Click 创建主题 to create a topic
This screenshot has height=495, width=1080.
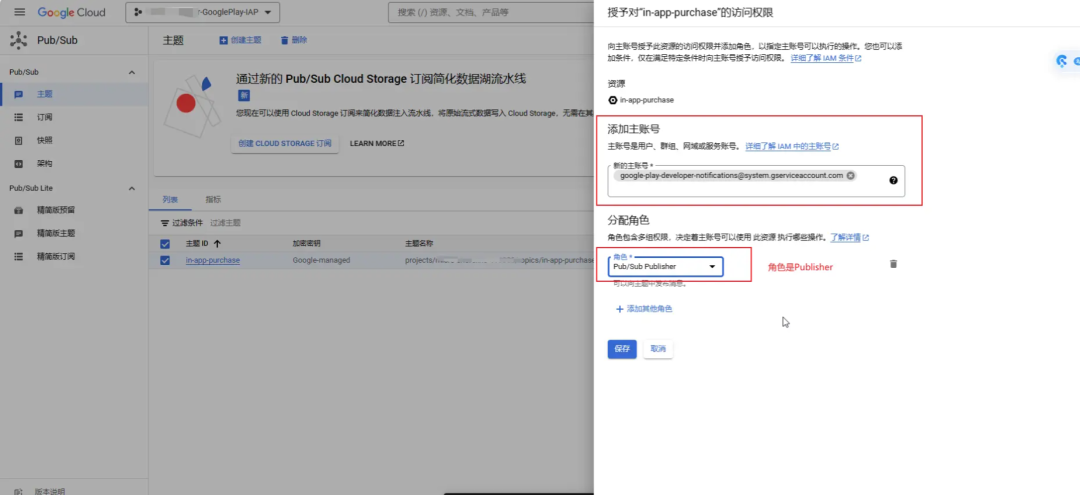[240, 41]
